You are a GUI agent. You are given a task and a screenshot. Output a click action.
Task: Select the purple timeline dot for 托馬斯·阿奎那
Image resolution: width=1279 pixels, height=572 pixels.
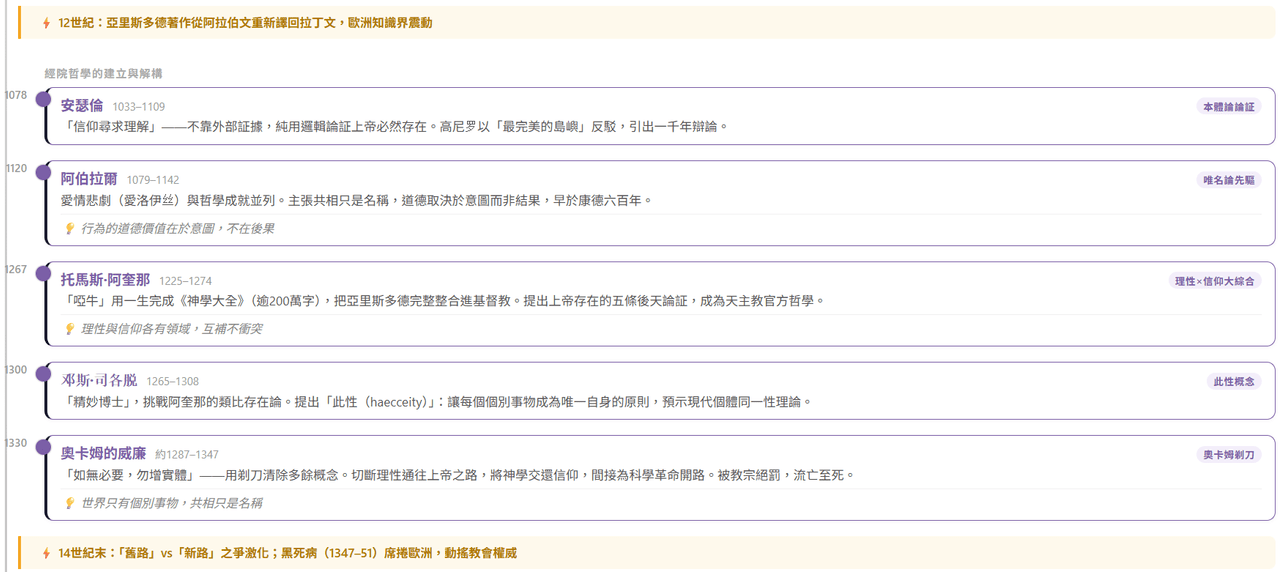43,273
